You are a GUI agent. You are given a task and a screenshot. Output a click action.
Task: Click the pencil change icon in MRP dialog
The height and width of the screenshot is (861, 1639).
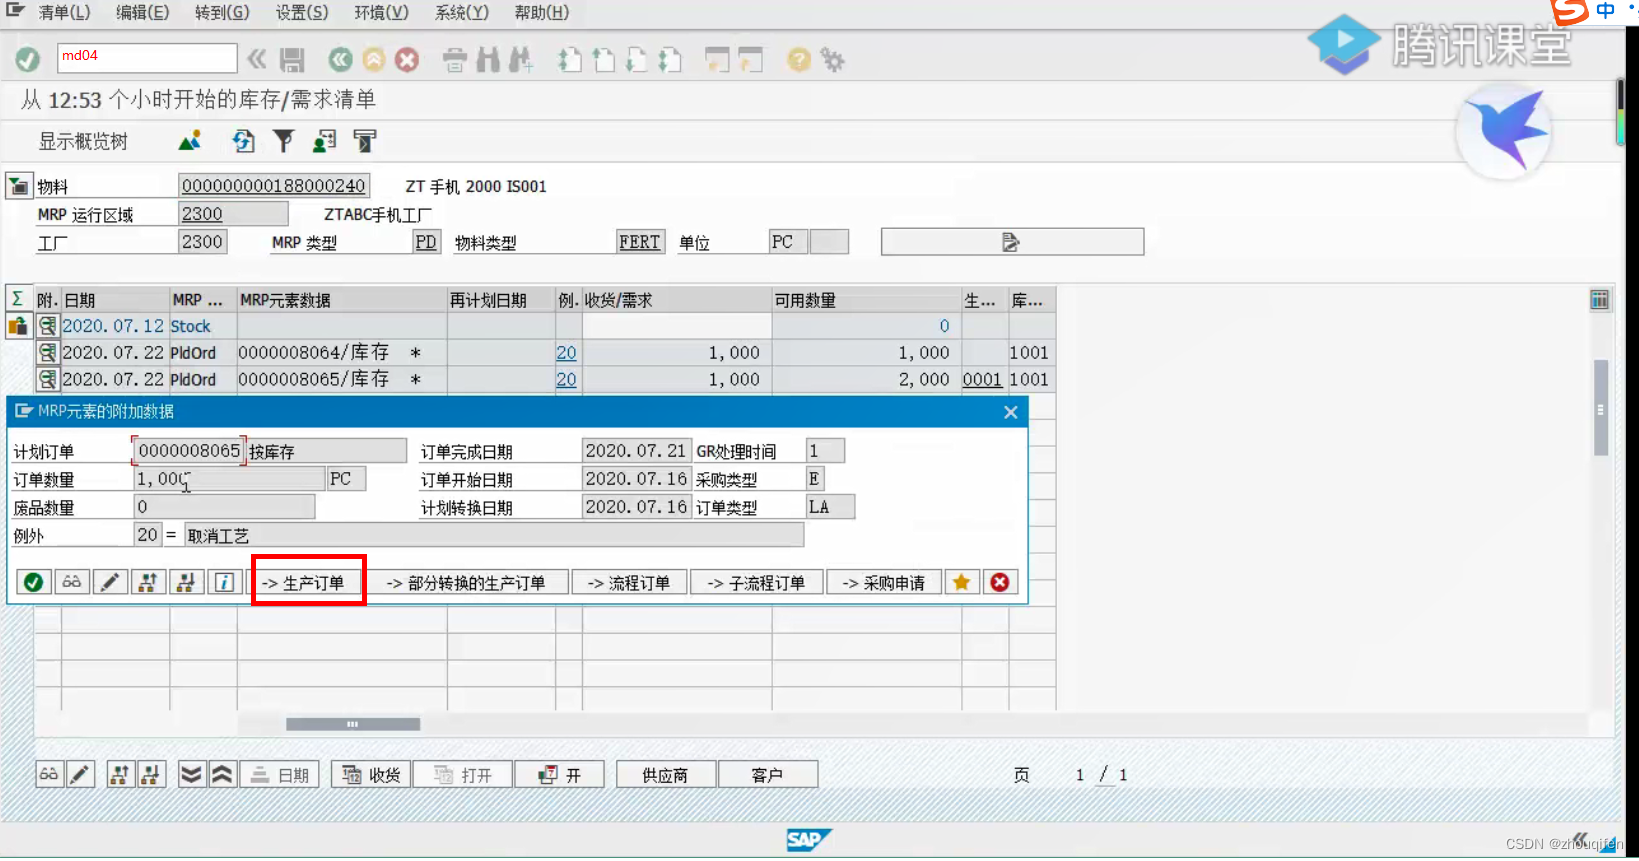pyautogui.click(x=110, y=582)
